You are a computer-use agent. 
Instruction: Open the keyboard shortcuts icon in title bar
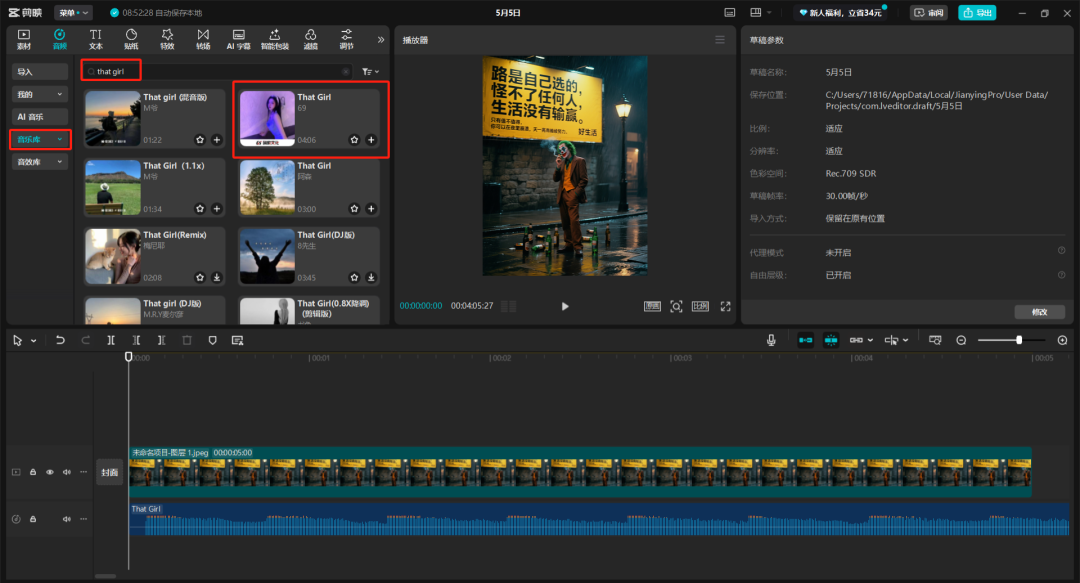pos(729,12)
